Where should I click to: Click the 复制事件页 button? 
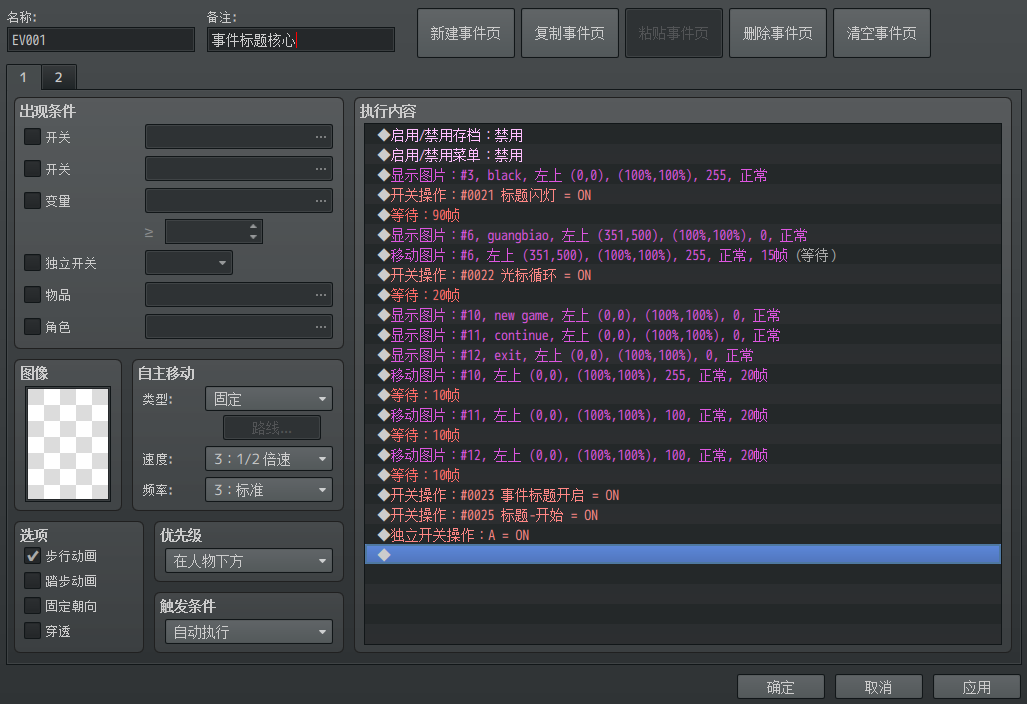click(x=570, y=33)
